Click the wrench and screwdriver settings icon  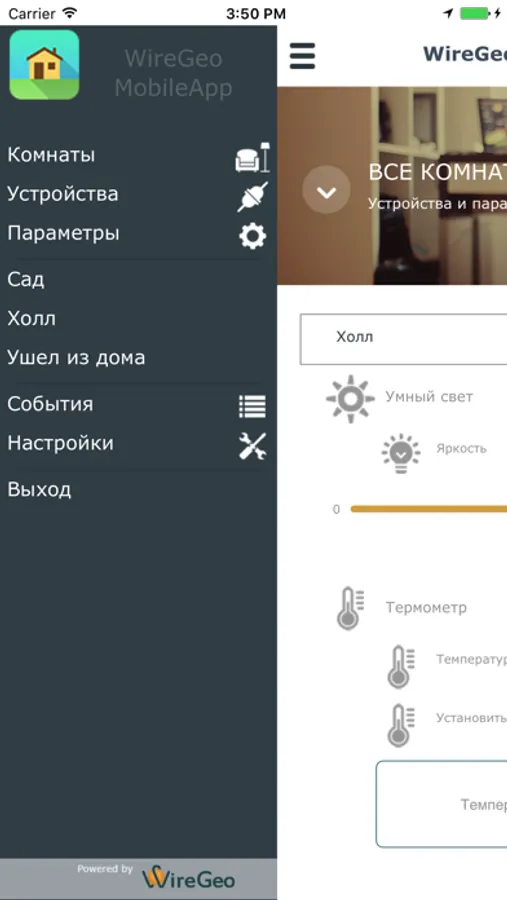253,446
